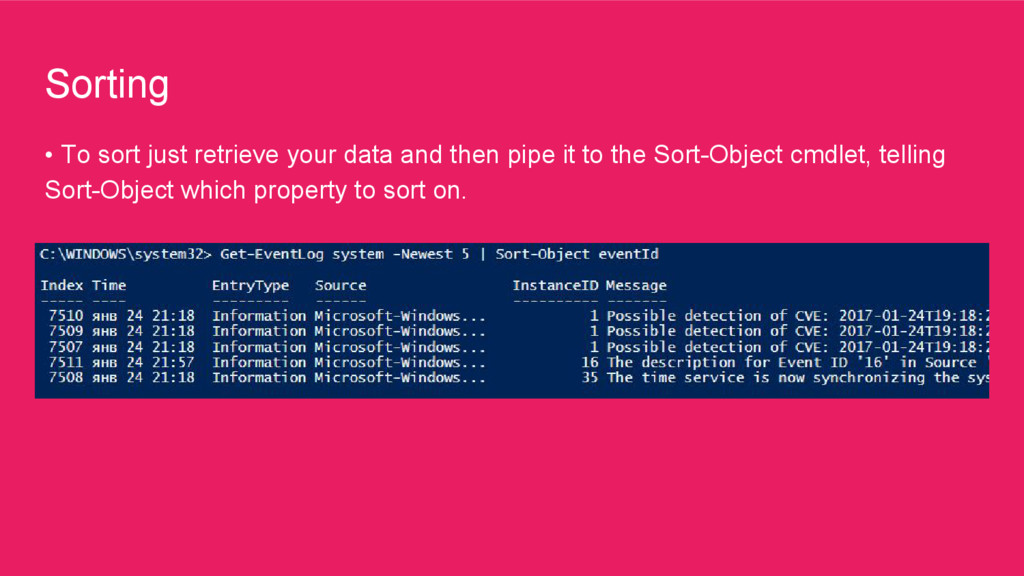
Task: Click the InstanceID value 16
Action: coord(590,362)
